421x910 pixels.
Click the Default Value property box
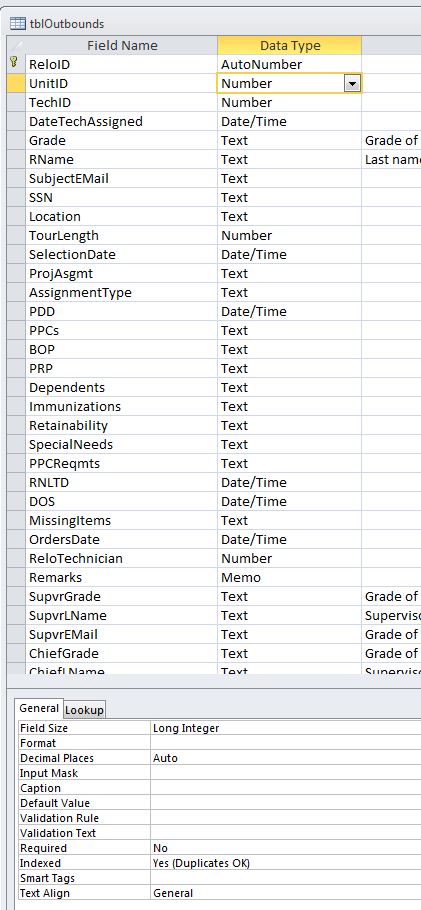click(x=285, y=803)
